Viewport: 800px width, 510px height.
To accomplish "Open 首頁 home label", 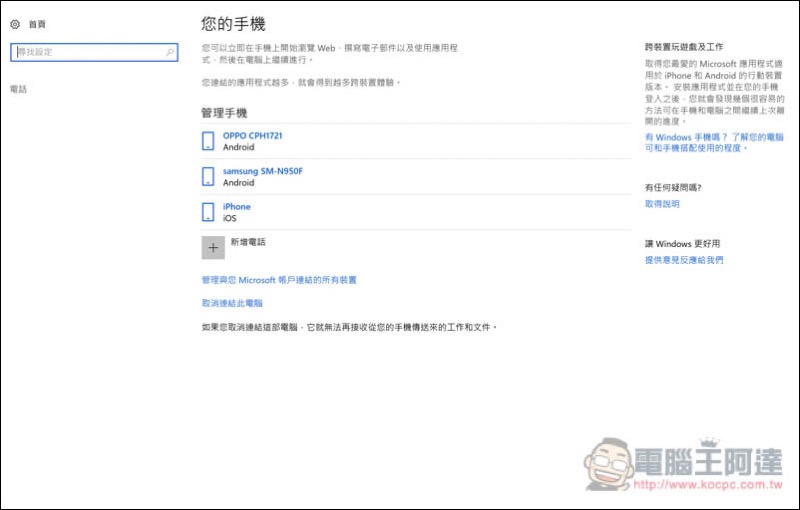I will 37,24.
